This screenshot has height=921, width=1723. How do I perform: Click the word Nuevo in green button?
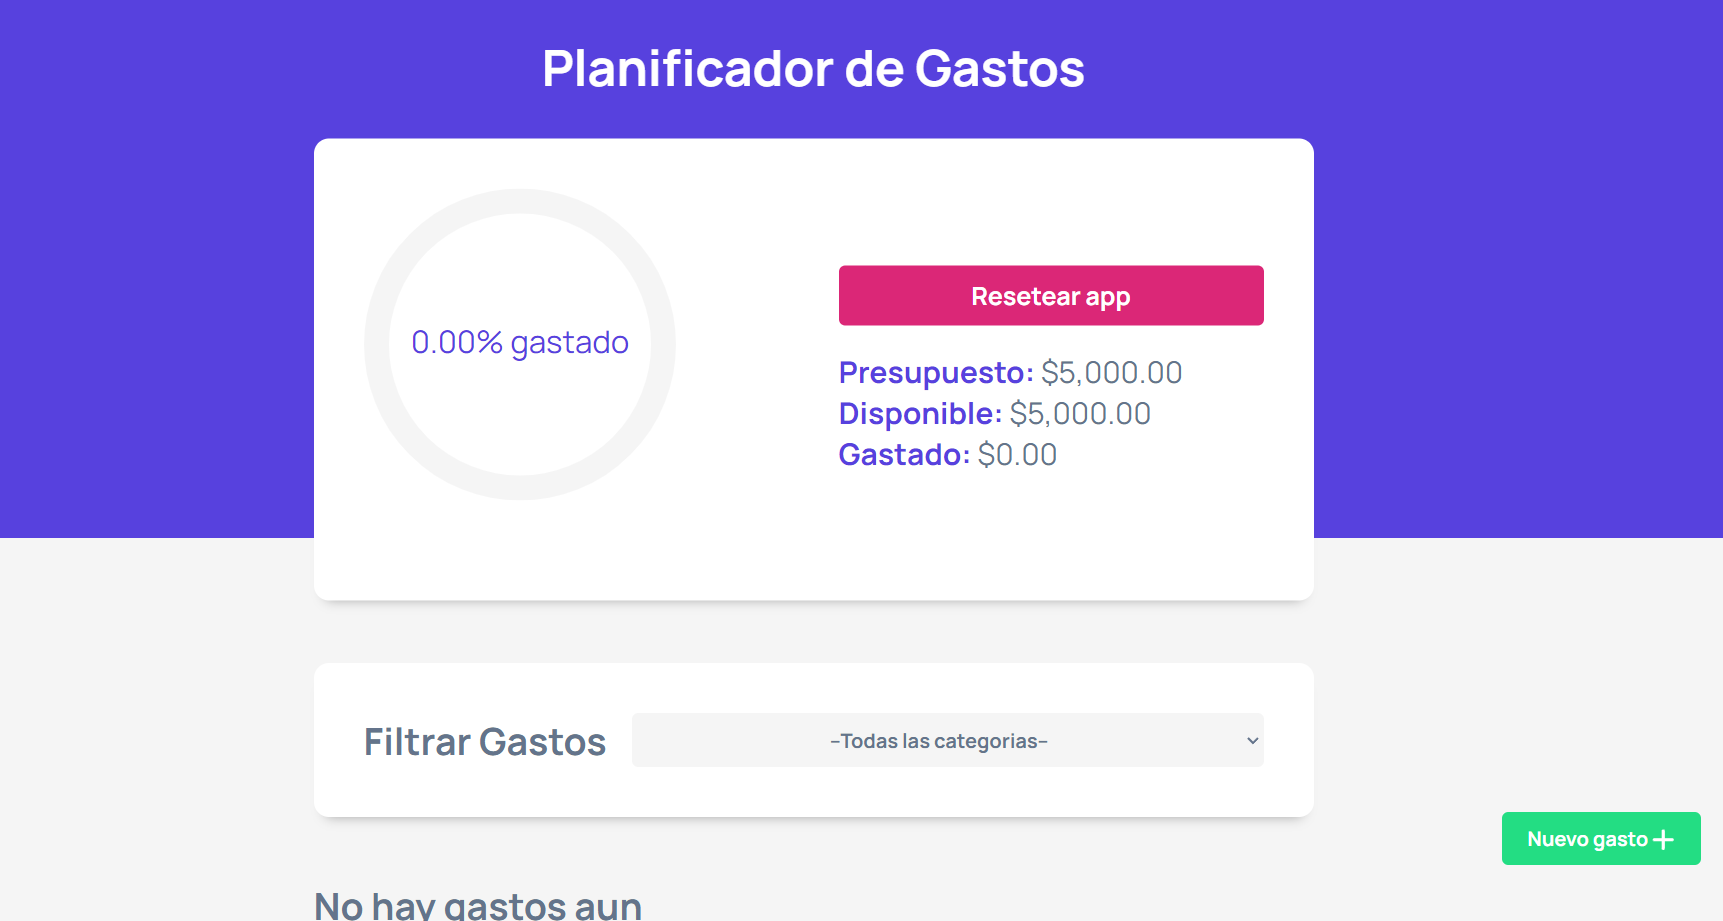tap(1557, 839)
